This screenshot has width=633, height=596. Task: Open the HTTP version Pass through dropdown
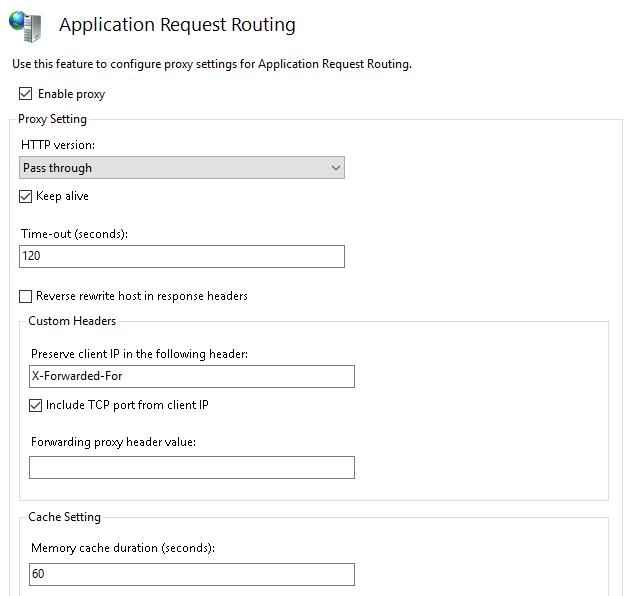coord(182,168)
